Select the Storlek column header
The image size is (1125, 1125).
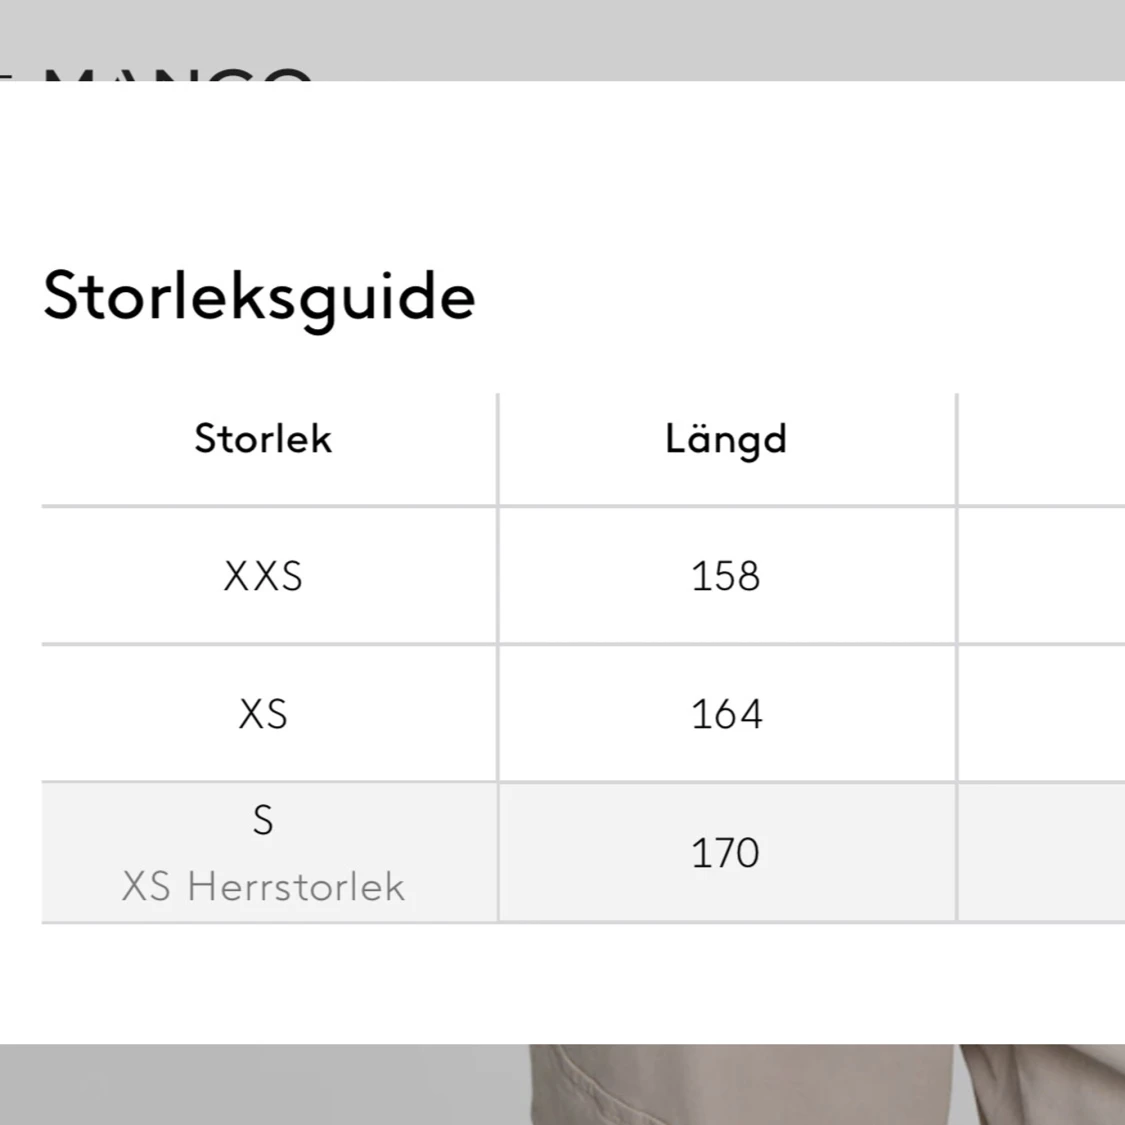263,438
